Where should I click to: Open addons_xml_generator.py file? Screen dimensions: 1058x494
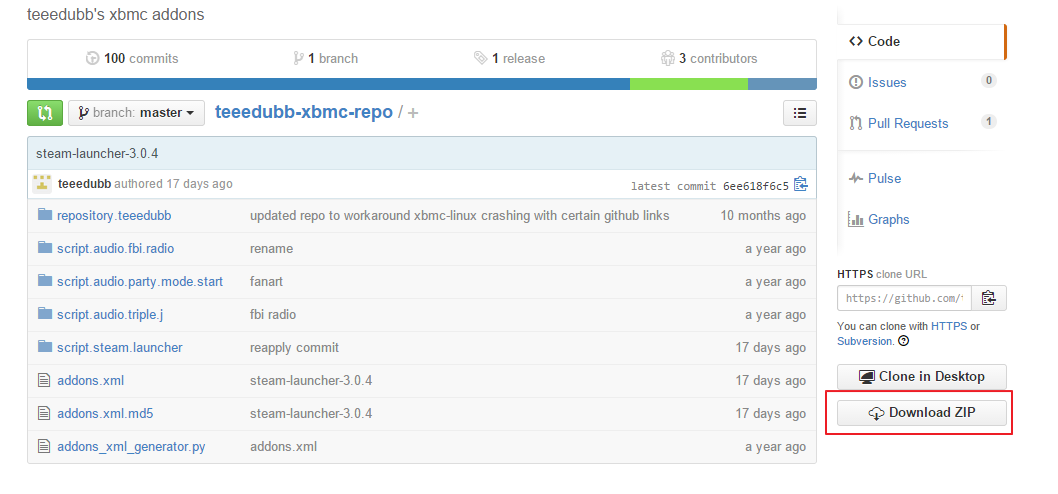[132, 447]
